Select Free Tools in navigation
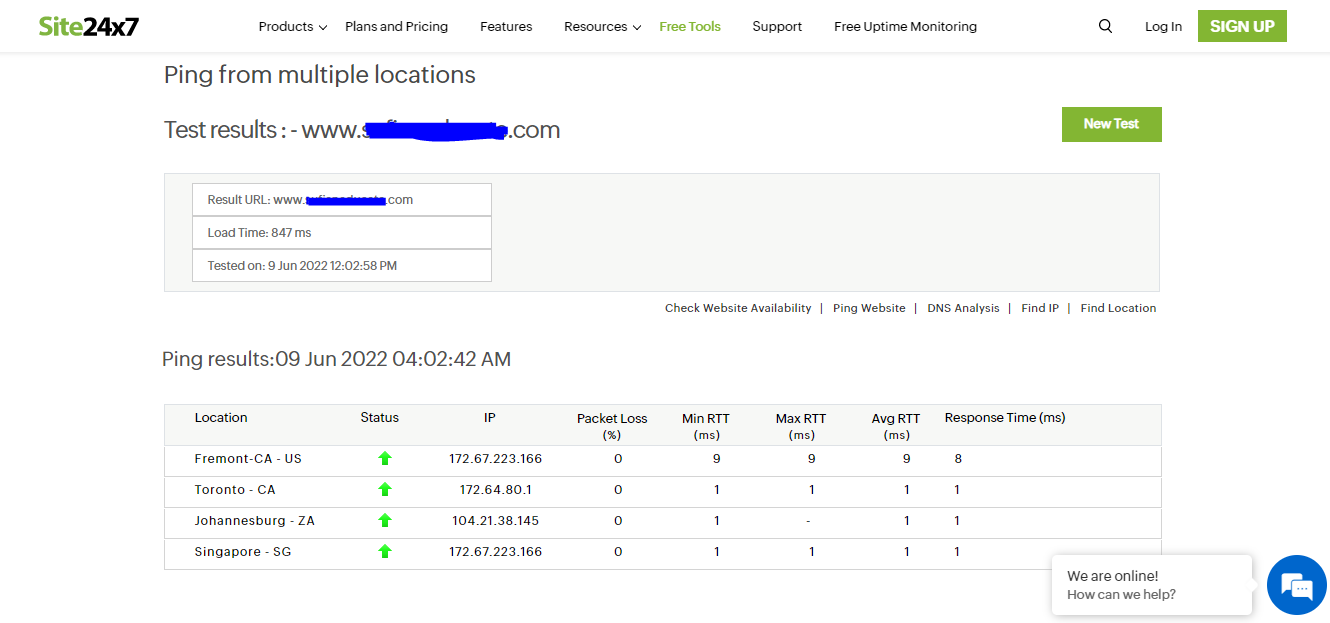1330x623 pixels. tap(690, 27)
